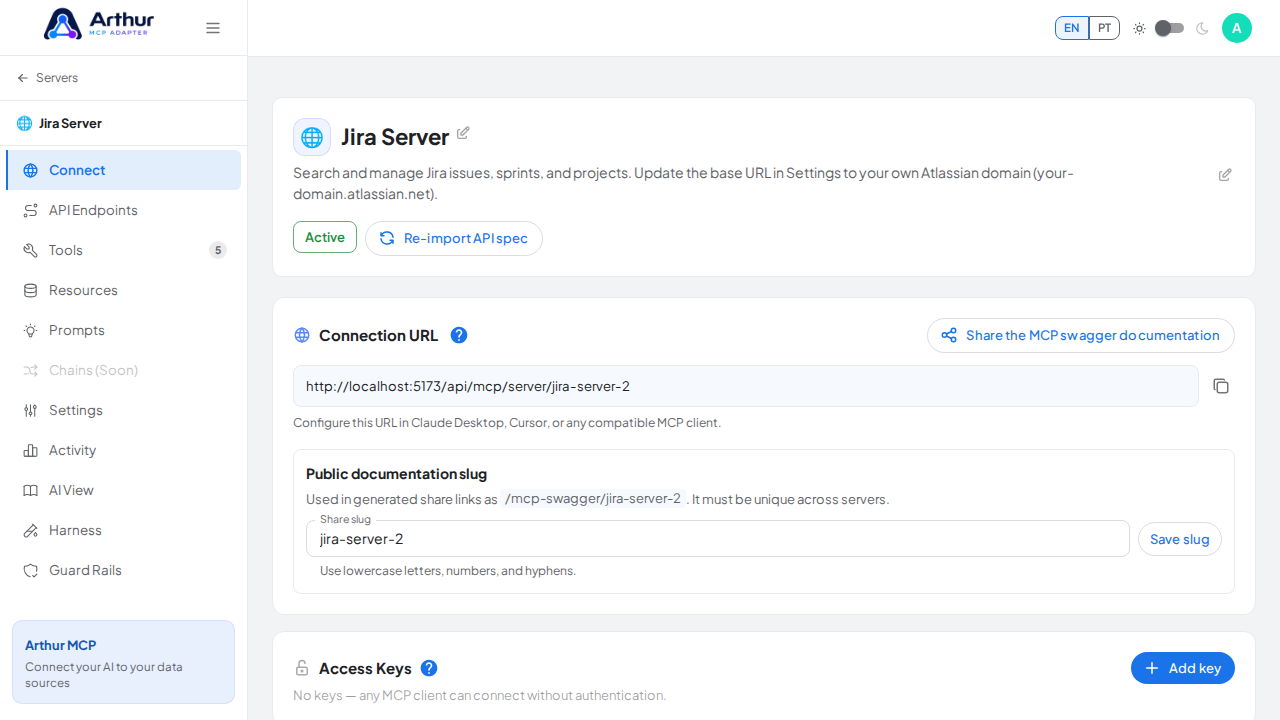Click the Tools wrench icon in sidebar

[31, 250]
